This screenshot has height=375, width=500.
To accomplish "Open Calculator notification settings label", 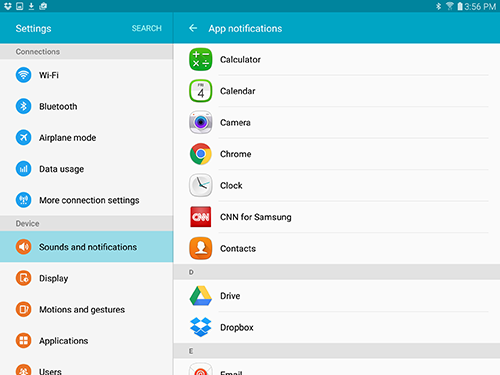I will 240,60.
